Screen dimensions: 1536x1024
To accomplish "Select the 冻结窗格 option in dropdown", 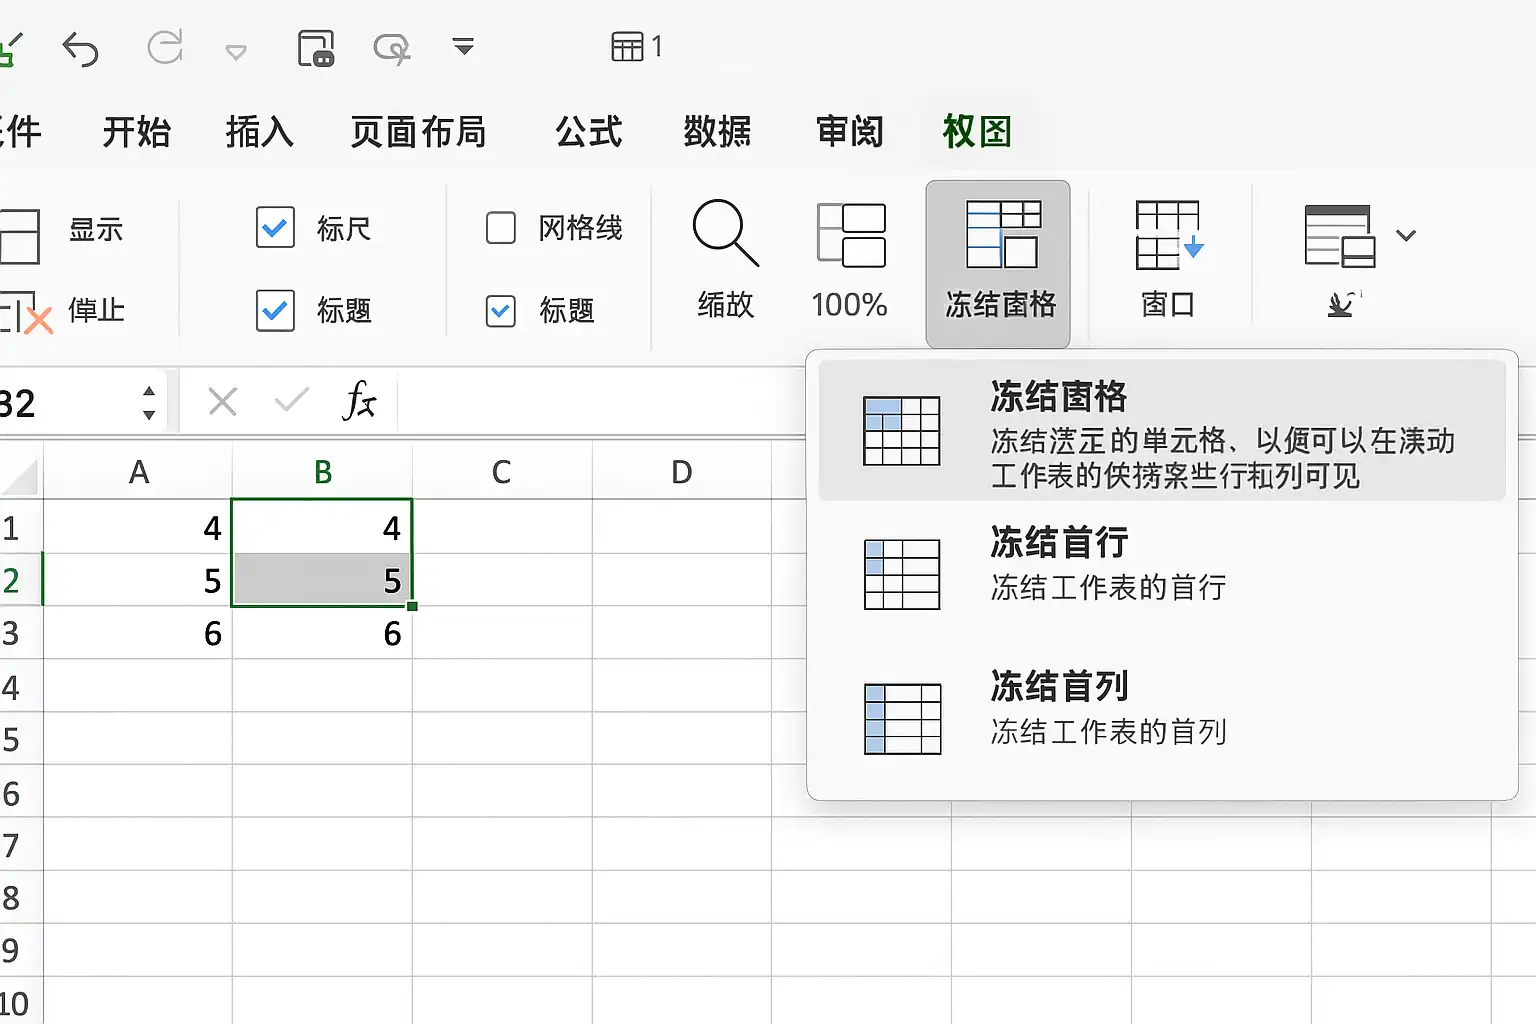I will point(1162,432).
